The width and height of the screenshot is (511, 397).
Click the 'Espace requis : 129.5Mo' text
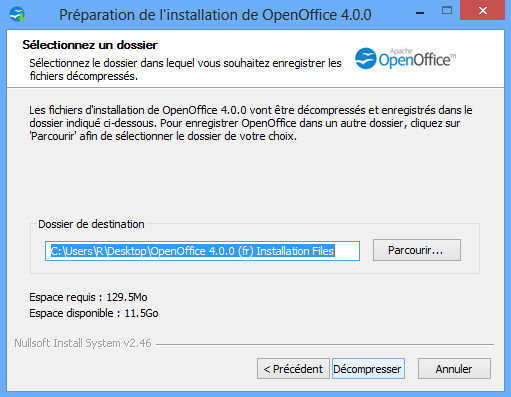pyautogui.click(x=88, y=297)
